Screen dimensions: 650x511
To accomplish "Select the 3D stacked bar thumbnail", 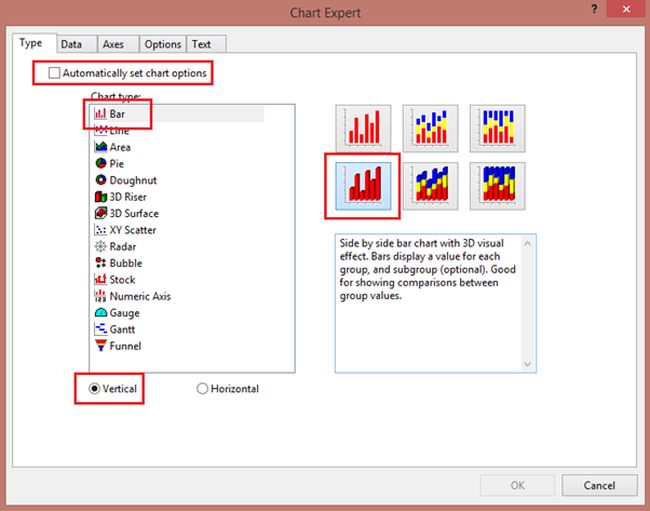I will click(430, 186).
